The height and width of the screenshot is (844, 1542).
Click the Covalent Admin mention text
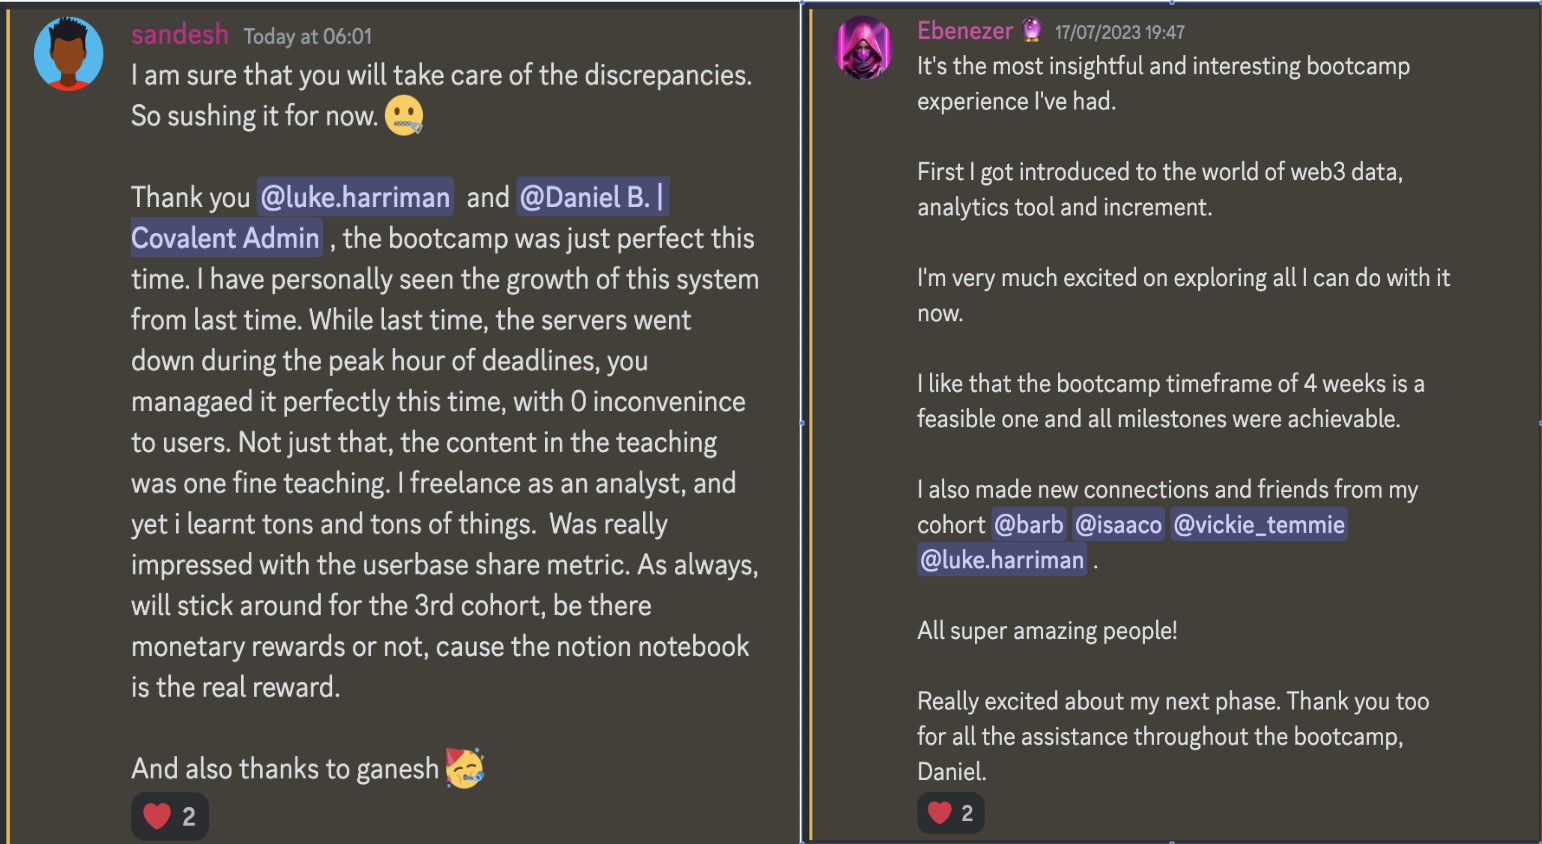[x=226, y=238]
